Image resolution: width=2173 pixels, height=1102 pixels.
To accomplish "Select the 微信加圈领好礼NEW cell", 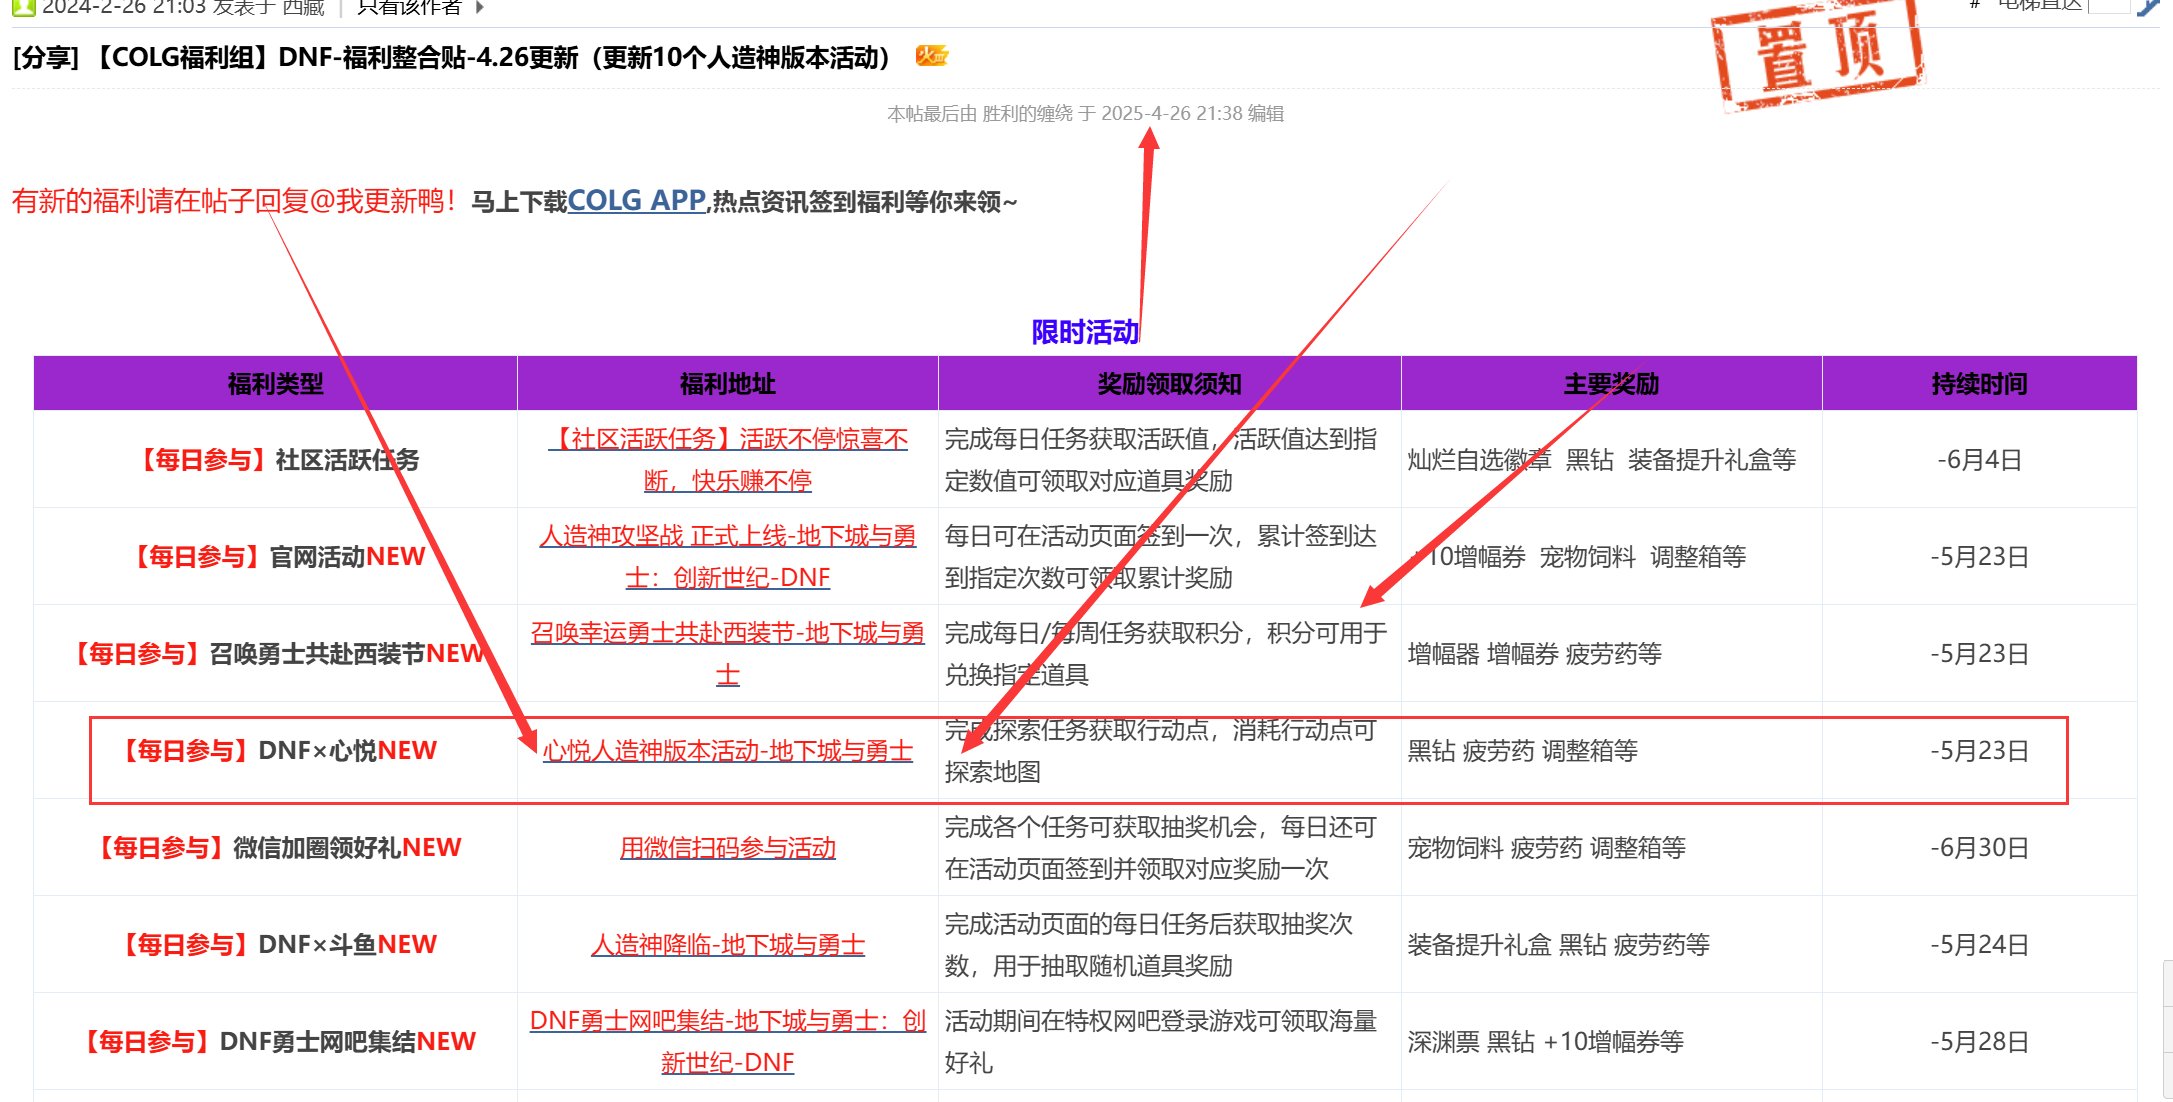I will click(276, 848).
